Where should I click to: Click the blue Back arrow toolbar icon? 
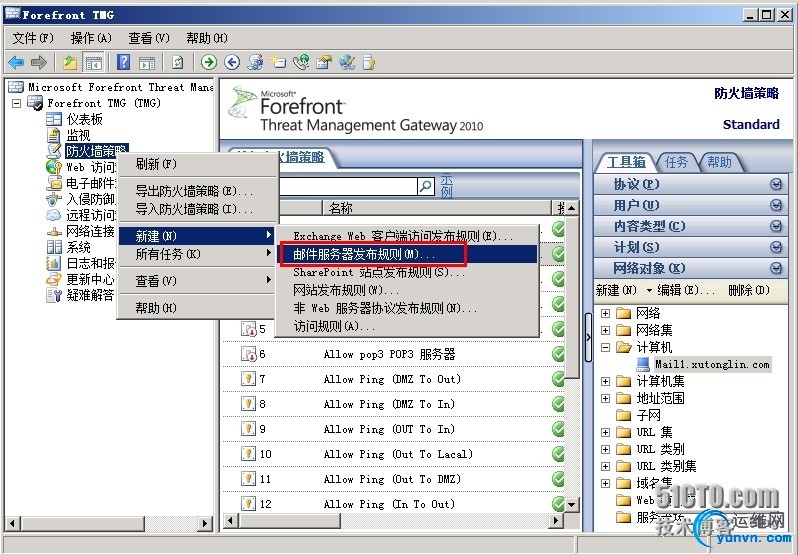(16, 63)
